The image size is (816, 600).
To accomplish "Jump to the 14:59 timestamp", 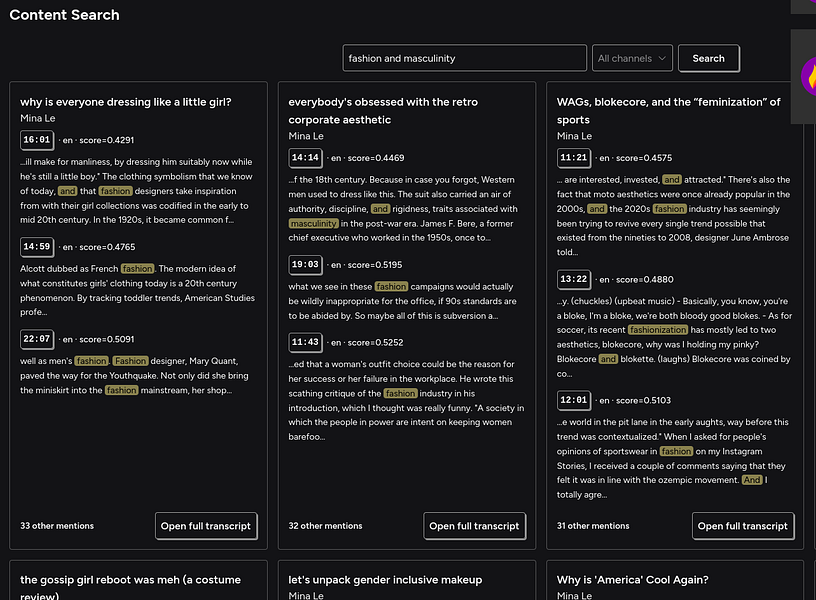I will click(x=37, y=246).
